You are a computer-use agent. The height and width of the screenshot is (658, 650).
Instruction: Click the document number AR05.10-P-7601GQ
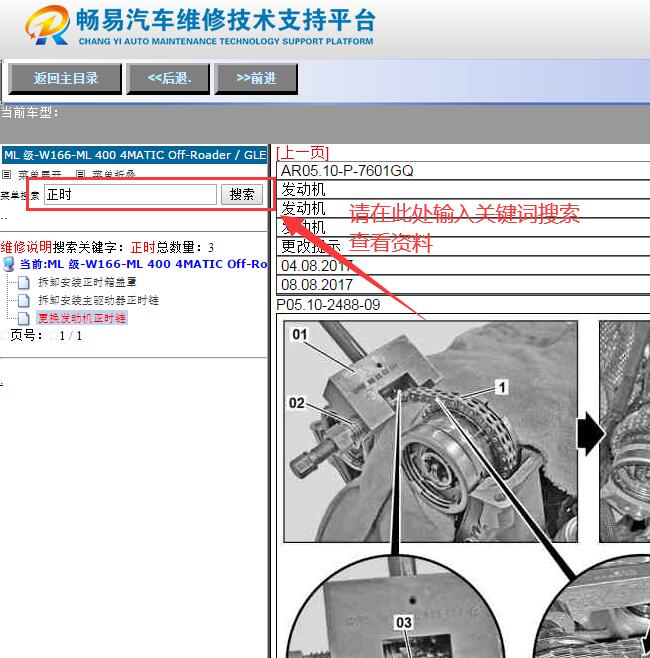pyautogui.click(x=347, y=171)
